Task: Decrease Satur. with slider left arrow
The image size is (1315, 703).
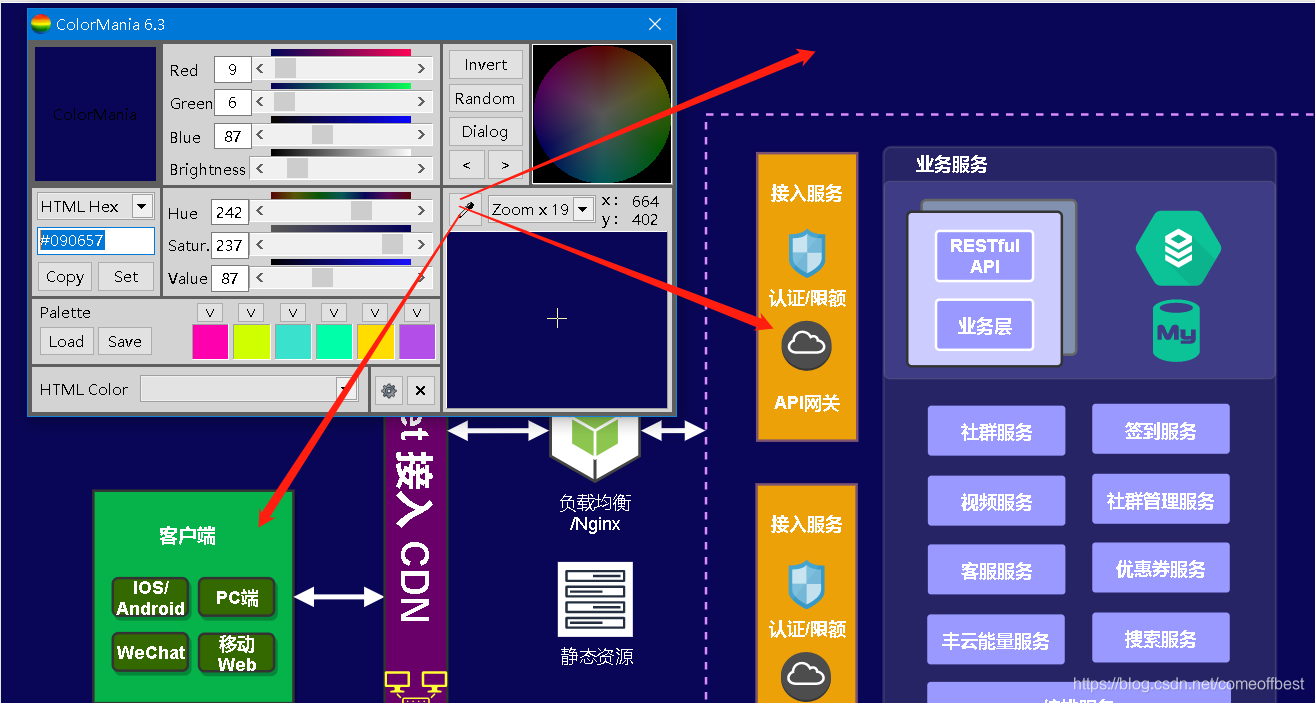Action: coord(261,244)
